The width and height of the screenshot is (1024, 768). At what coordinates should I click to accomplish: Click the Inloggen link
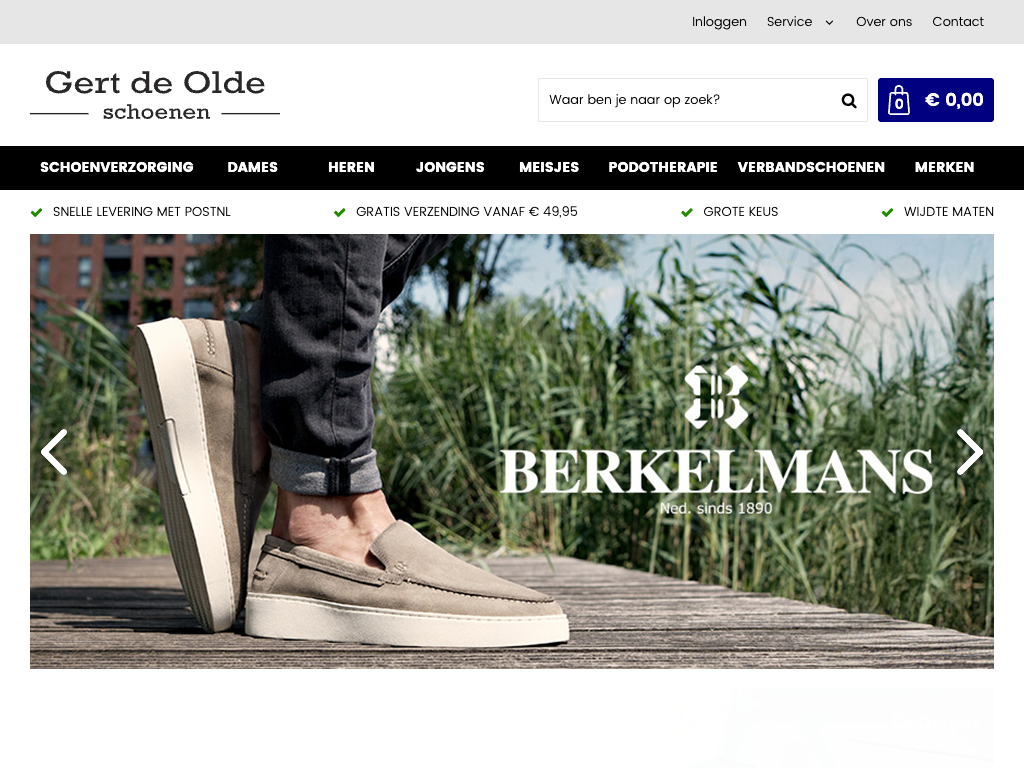719,22
